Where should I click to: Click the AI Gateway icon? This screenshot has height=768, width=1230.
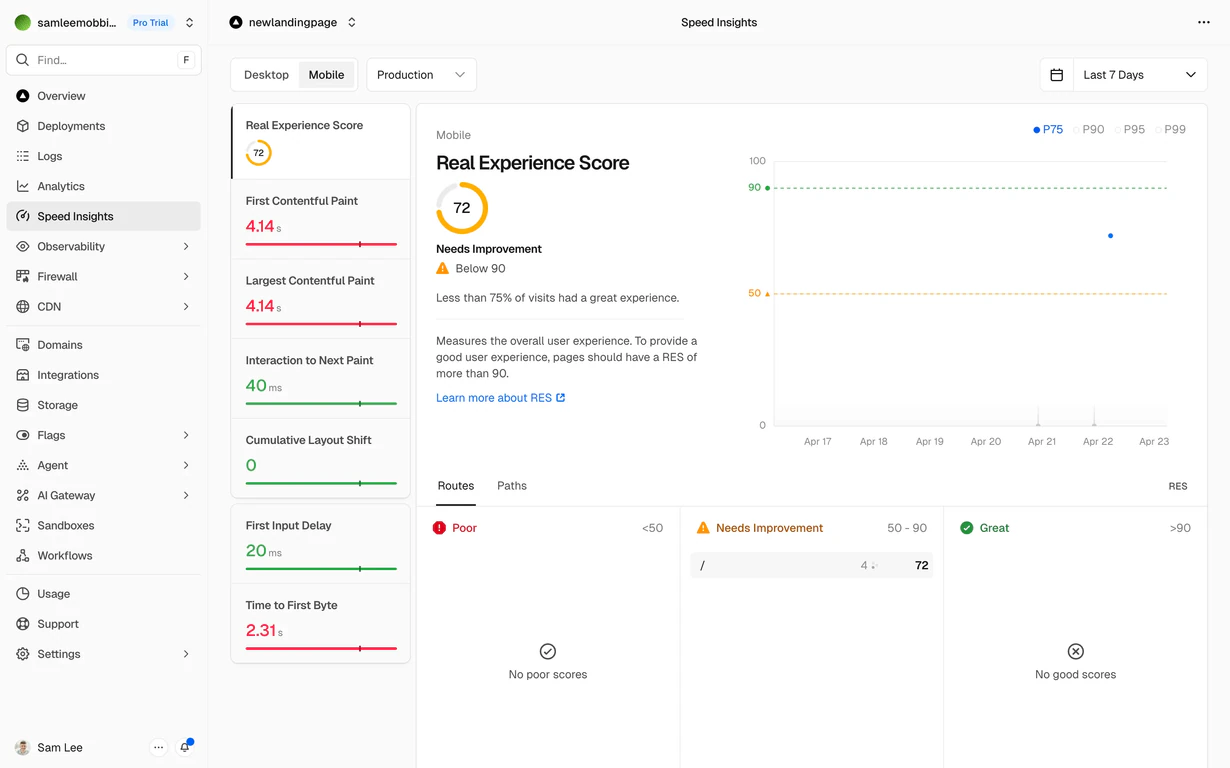point(23,495)
